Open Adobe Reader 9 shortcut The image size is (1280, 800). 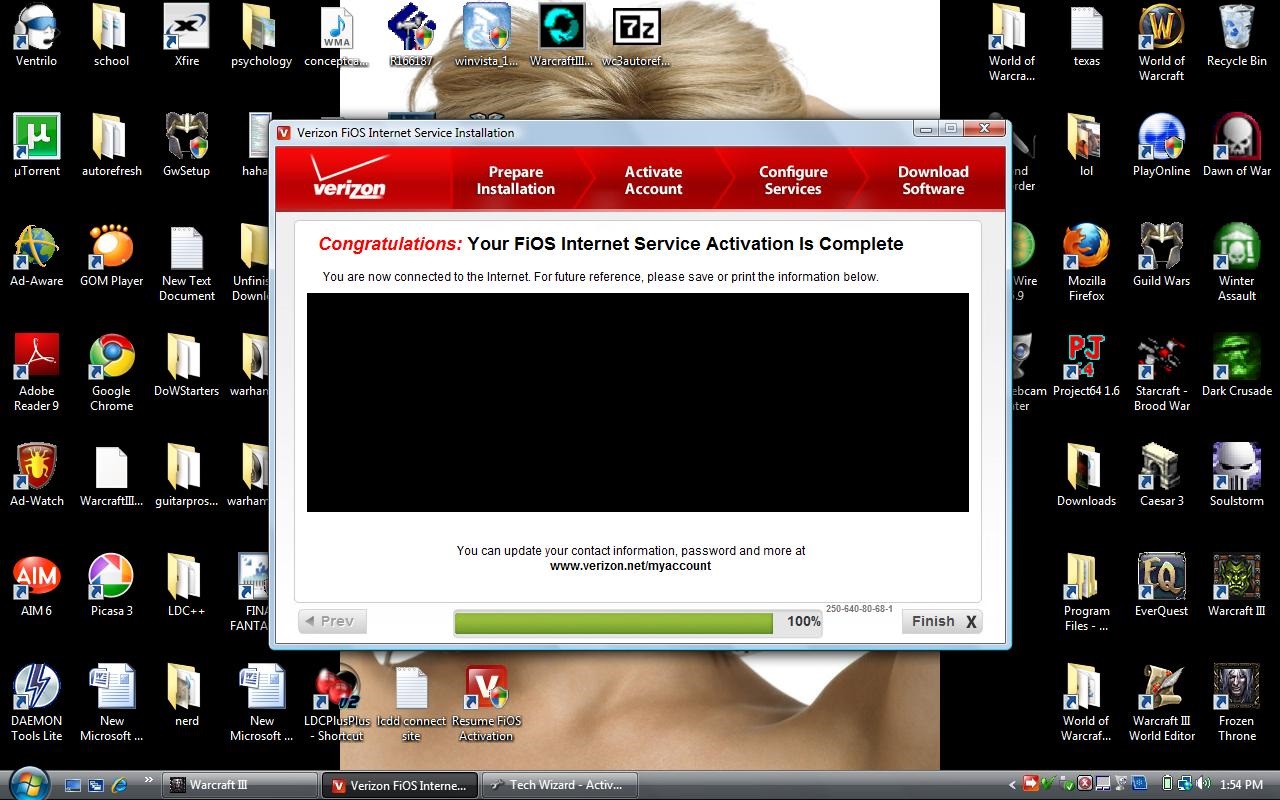coord(36,373)
